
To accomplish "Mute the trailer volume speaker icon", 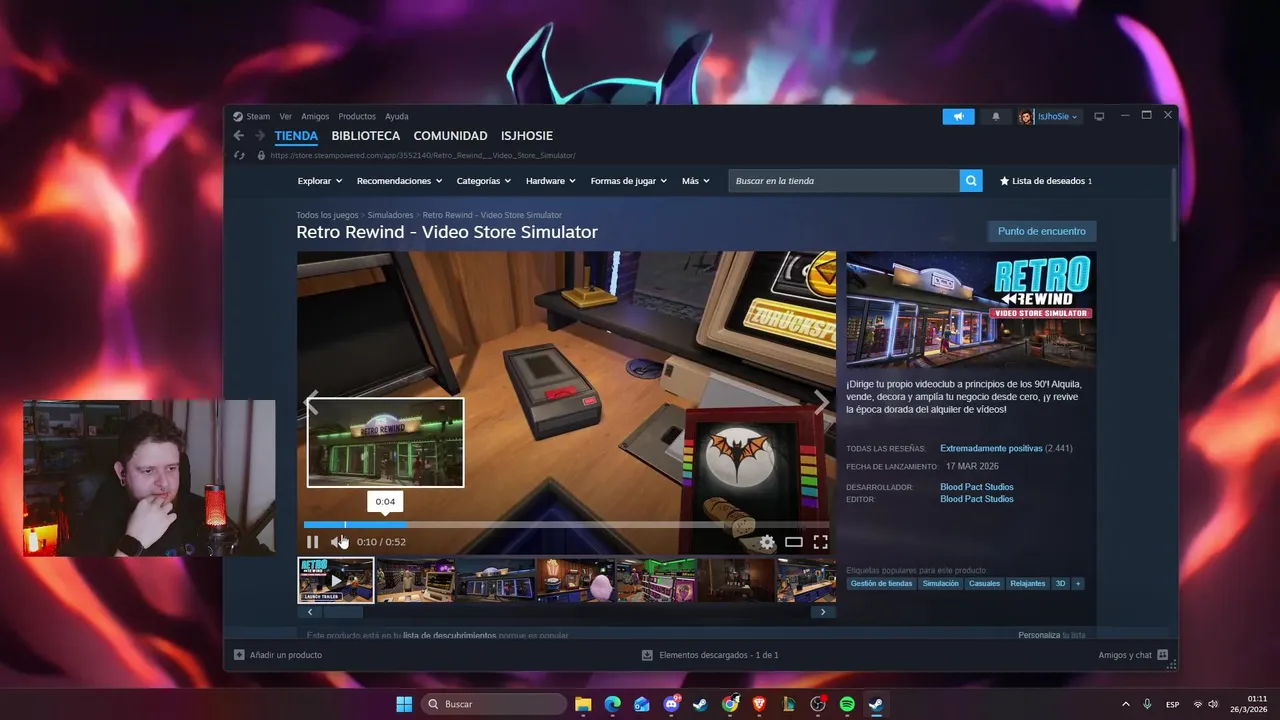I will (337, 542).
